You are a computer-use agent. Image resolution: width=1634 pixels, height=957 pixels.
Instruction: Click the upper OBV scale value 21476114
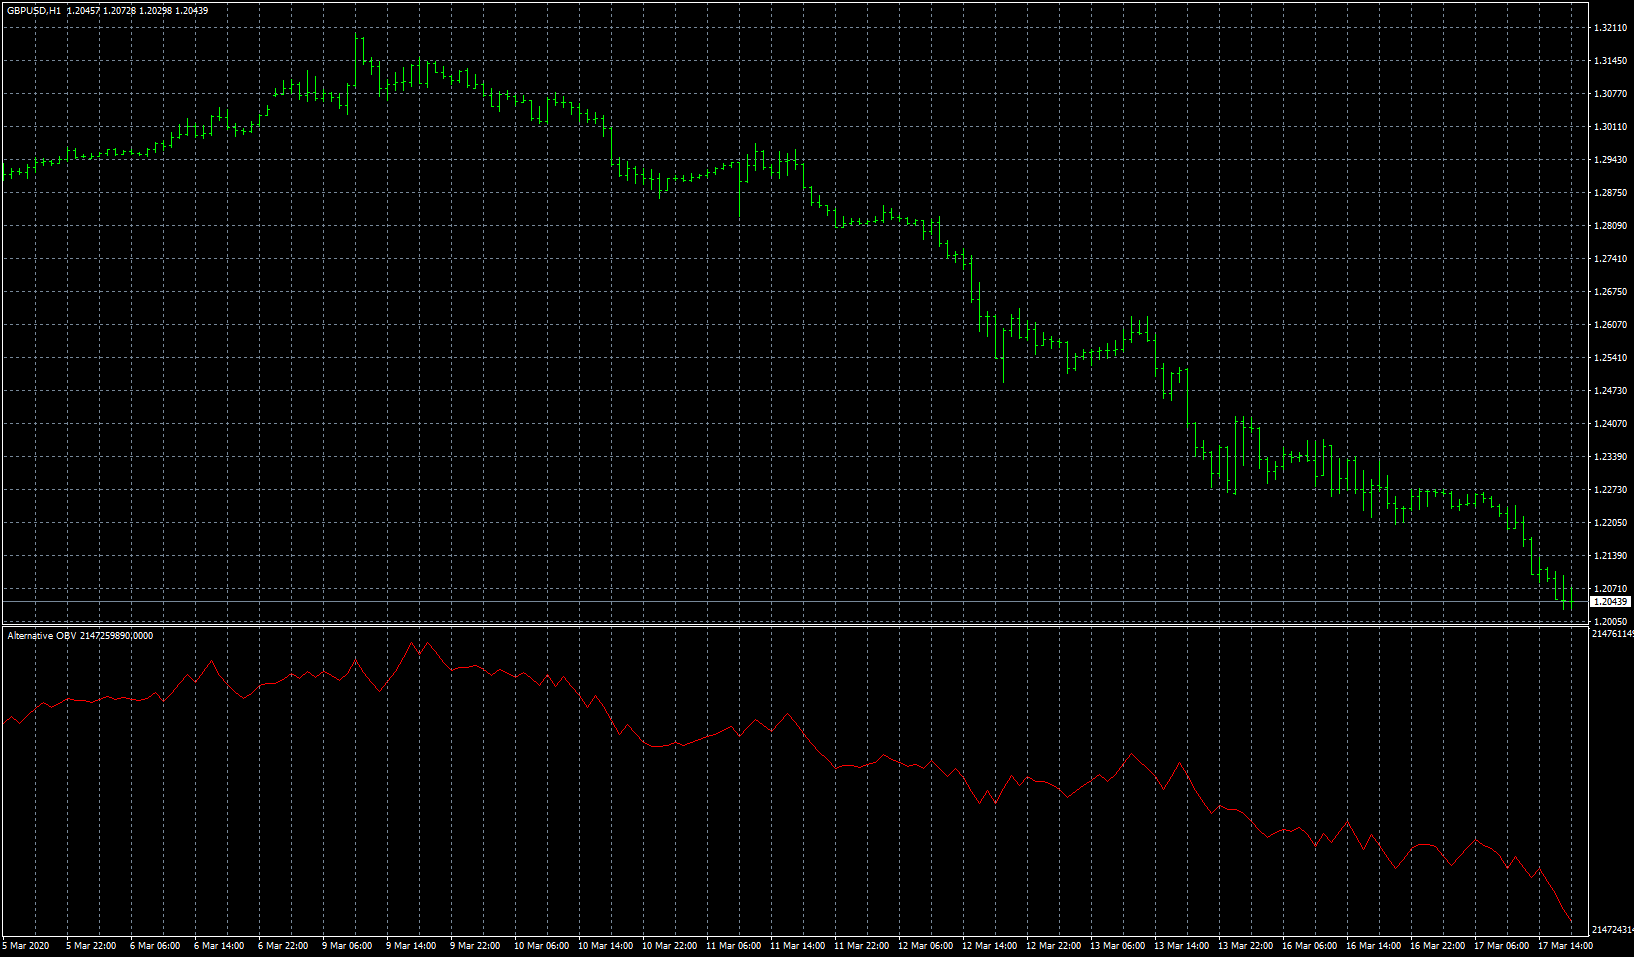(1612, 634)
